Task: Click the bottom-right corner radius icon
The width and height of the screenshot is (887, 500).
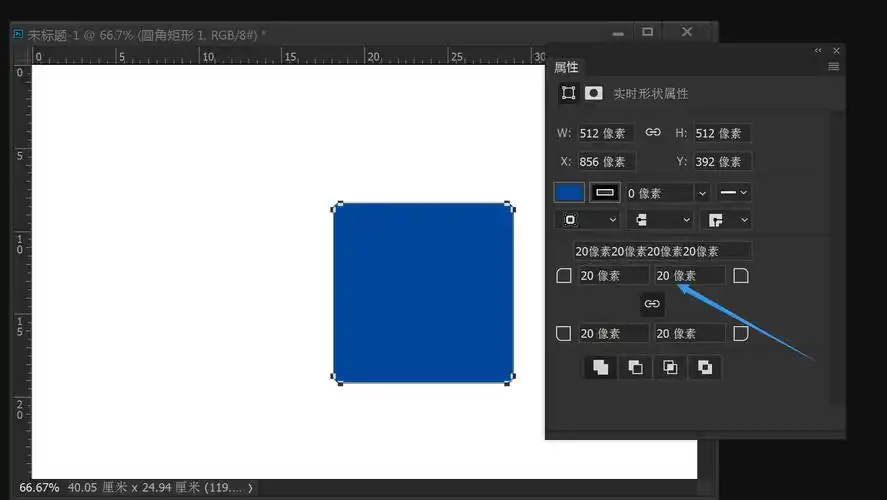Action: click(x=740, y=333)
